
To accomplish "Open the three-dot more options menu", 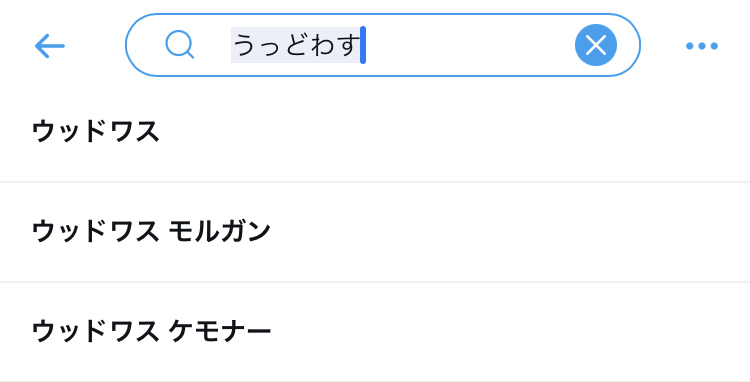I will [702, 46].
